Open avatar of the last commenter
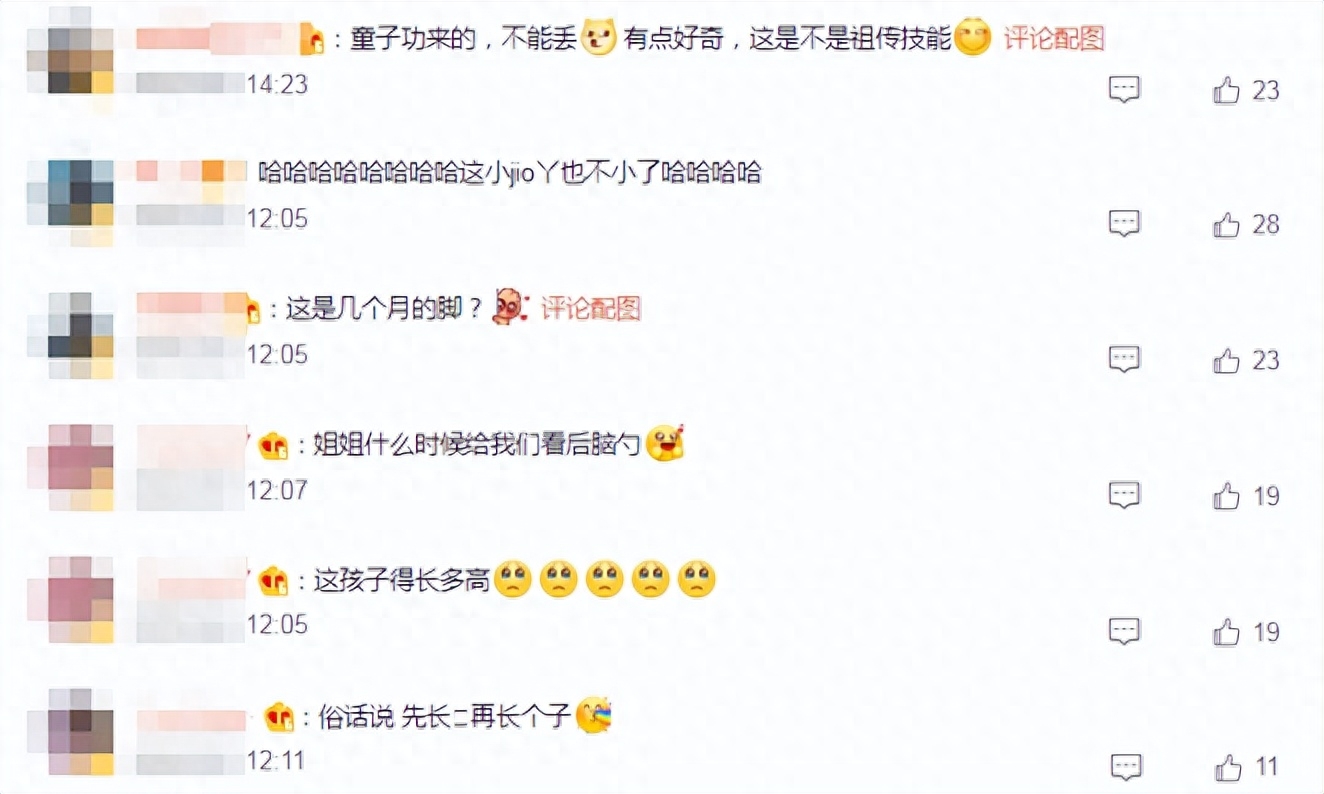The width and height of the screenshot is (1324, 794). [70, 732]
